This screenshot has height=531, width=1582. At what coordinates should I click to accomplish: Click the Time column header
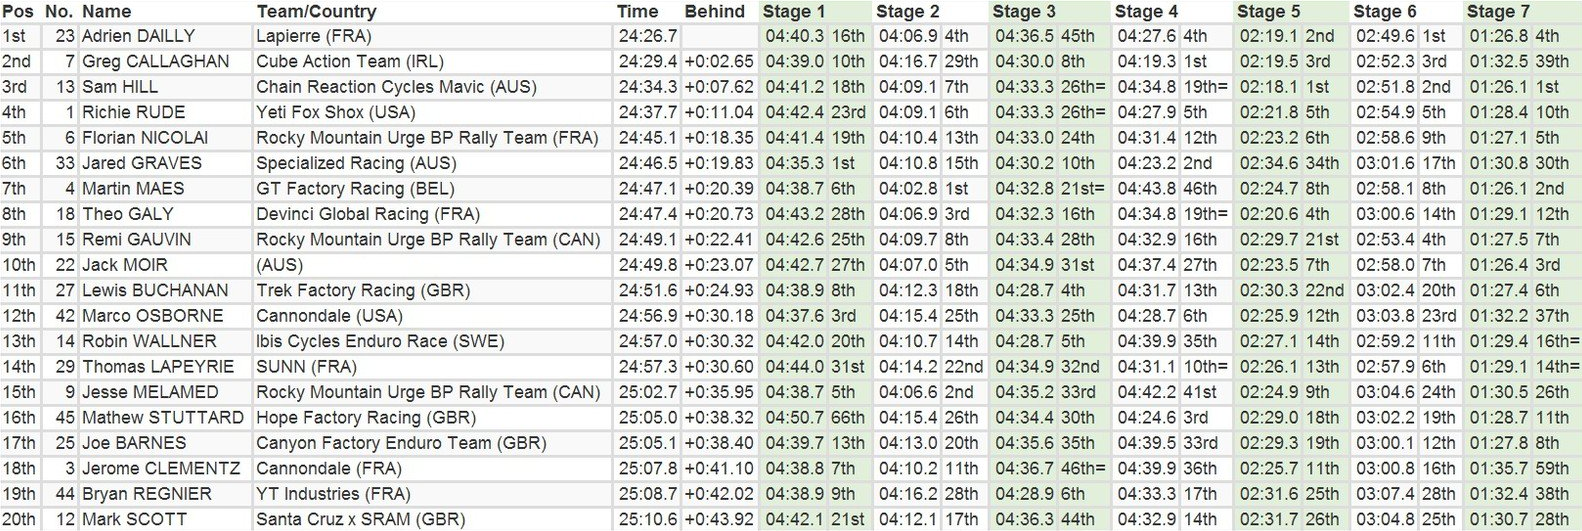tap(638, 12)
